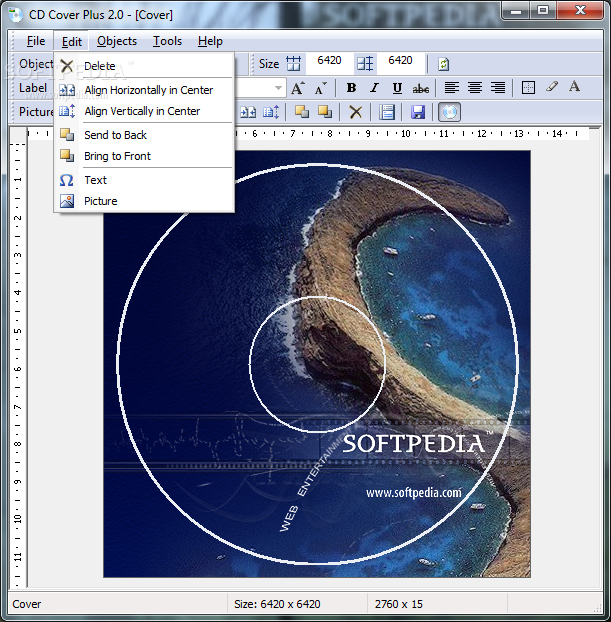Open the Help menu
Image resolution: width=611 pixels, height=622 pixels.
[210, 41]
